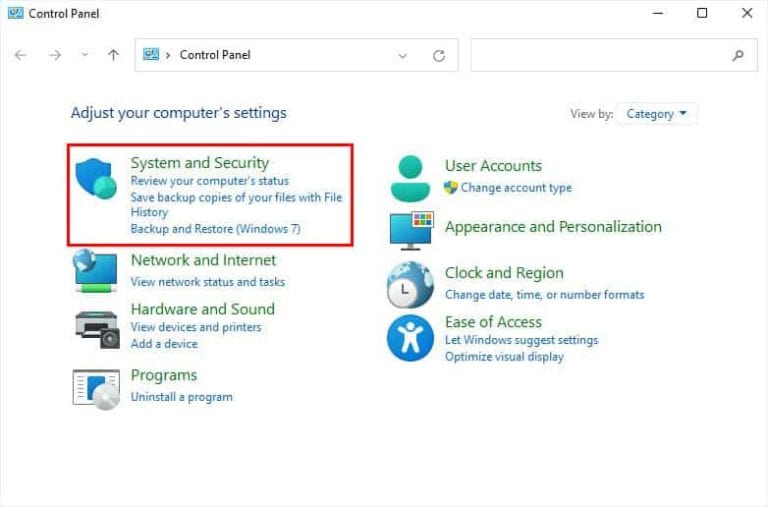Open Ease of Access icon
The height and width of the screenshot is (507, 768).
pos(410,338)
